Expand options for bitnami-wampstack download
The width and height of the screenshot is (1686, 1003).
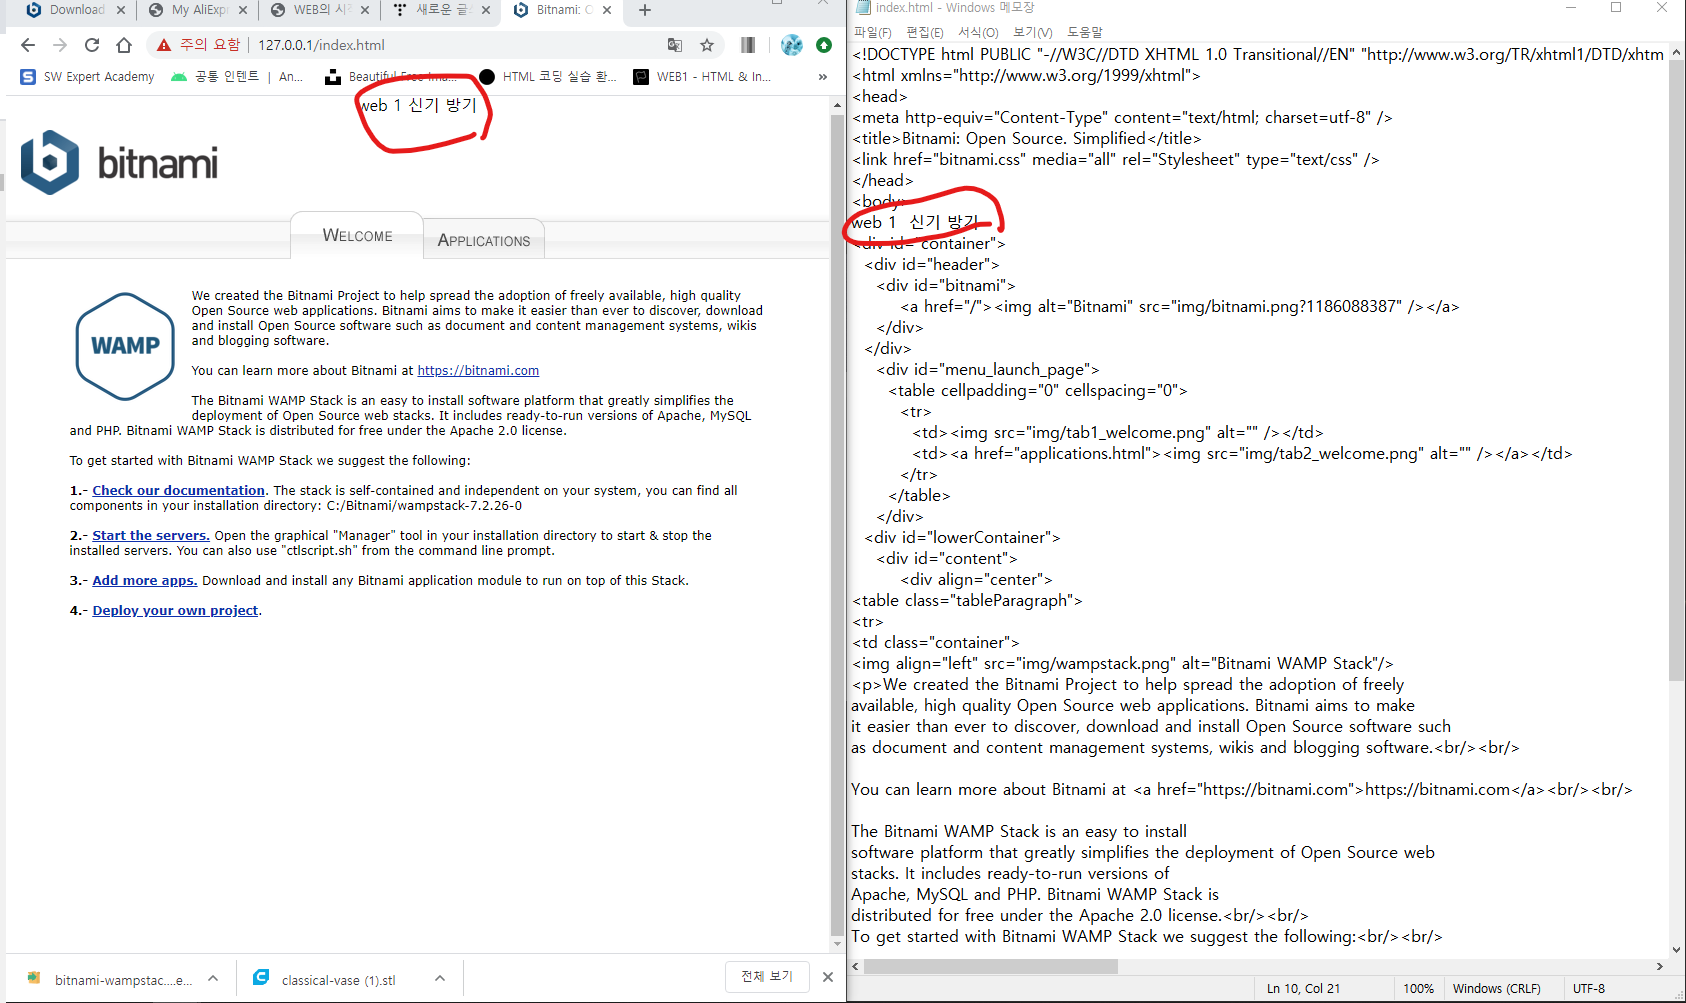click(x=213, y=979)
